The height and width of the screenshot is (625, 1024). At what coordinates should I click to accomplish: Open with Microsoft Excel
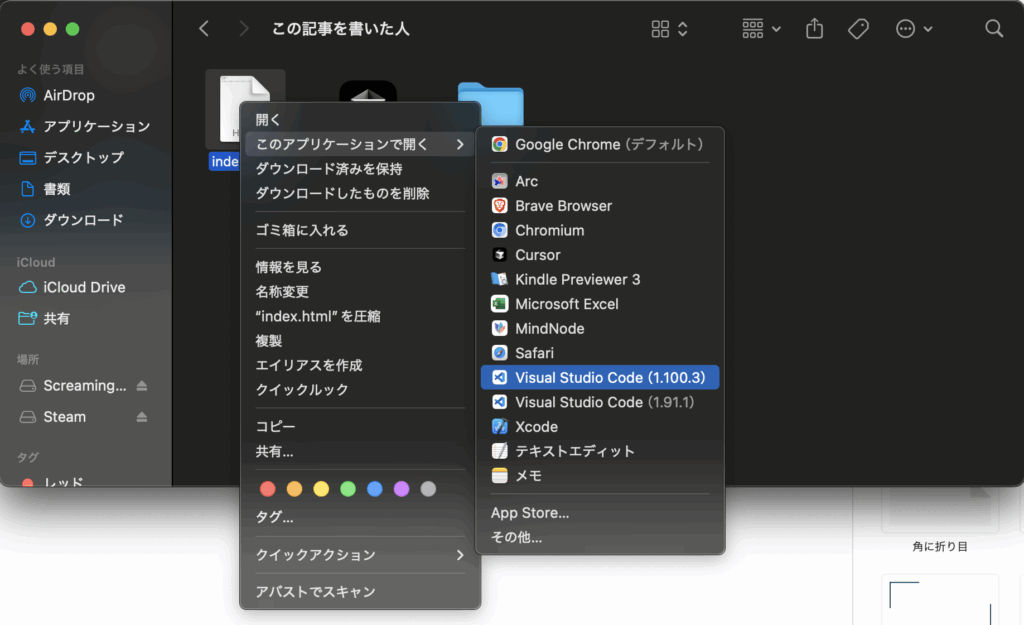pyautogui.click(x=600, y=304)
